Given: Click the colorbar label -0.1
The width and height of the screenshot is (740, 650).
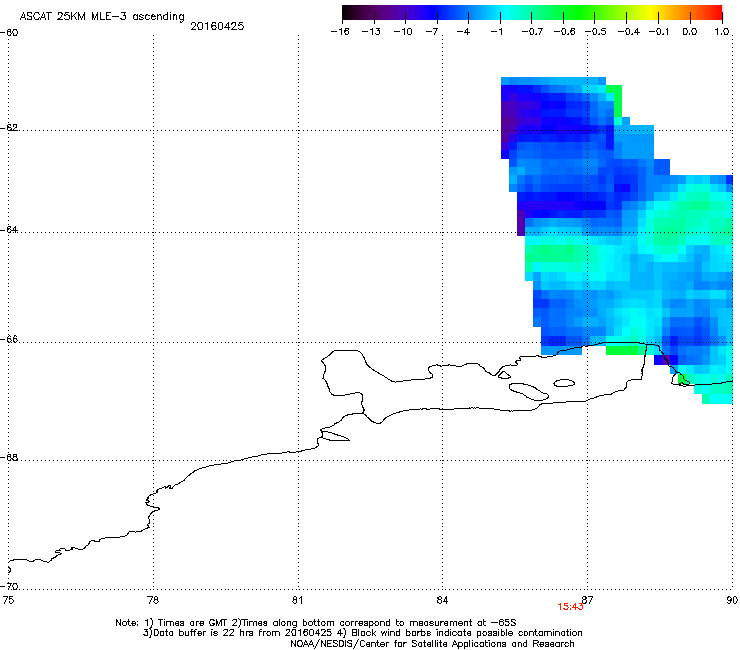Looking at the screenshot, I should 659,32.
